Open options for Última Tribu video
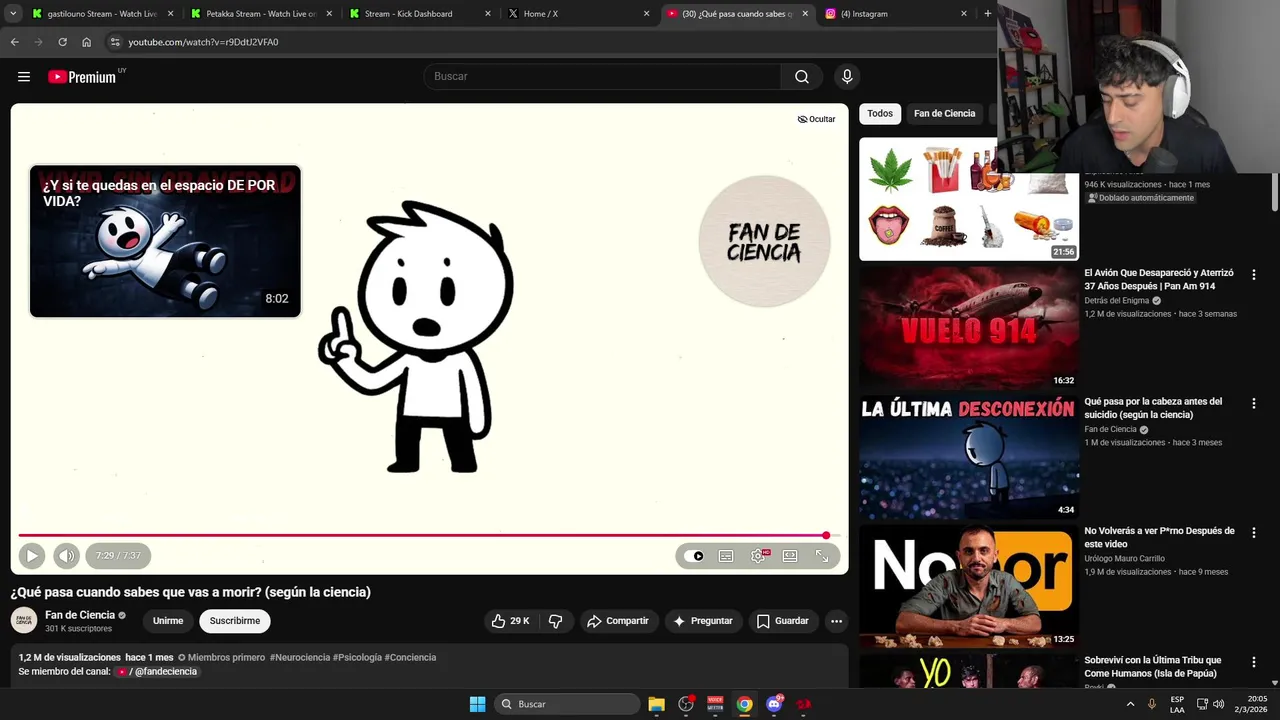This screenshot has width=1280, height=720. pos(1253,661)
